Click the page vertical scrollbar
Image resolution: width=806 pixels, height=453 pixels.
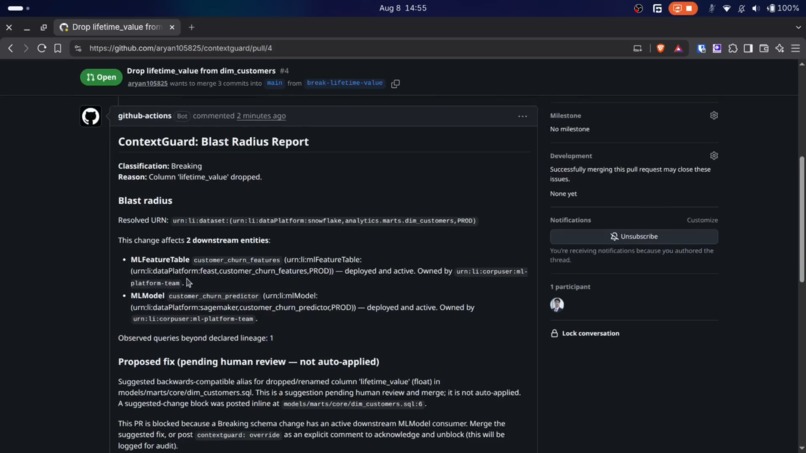(801, 219)
